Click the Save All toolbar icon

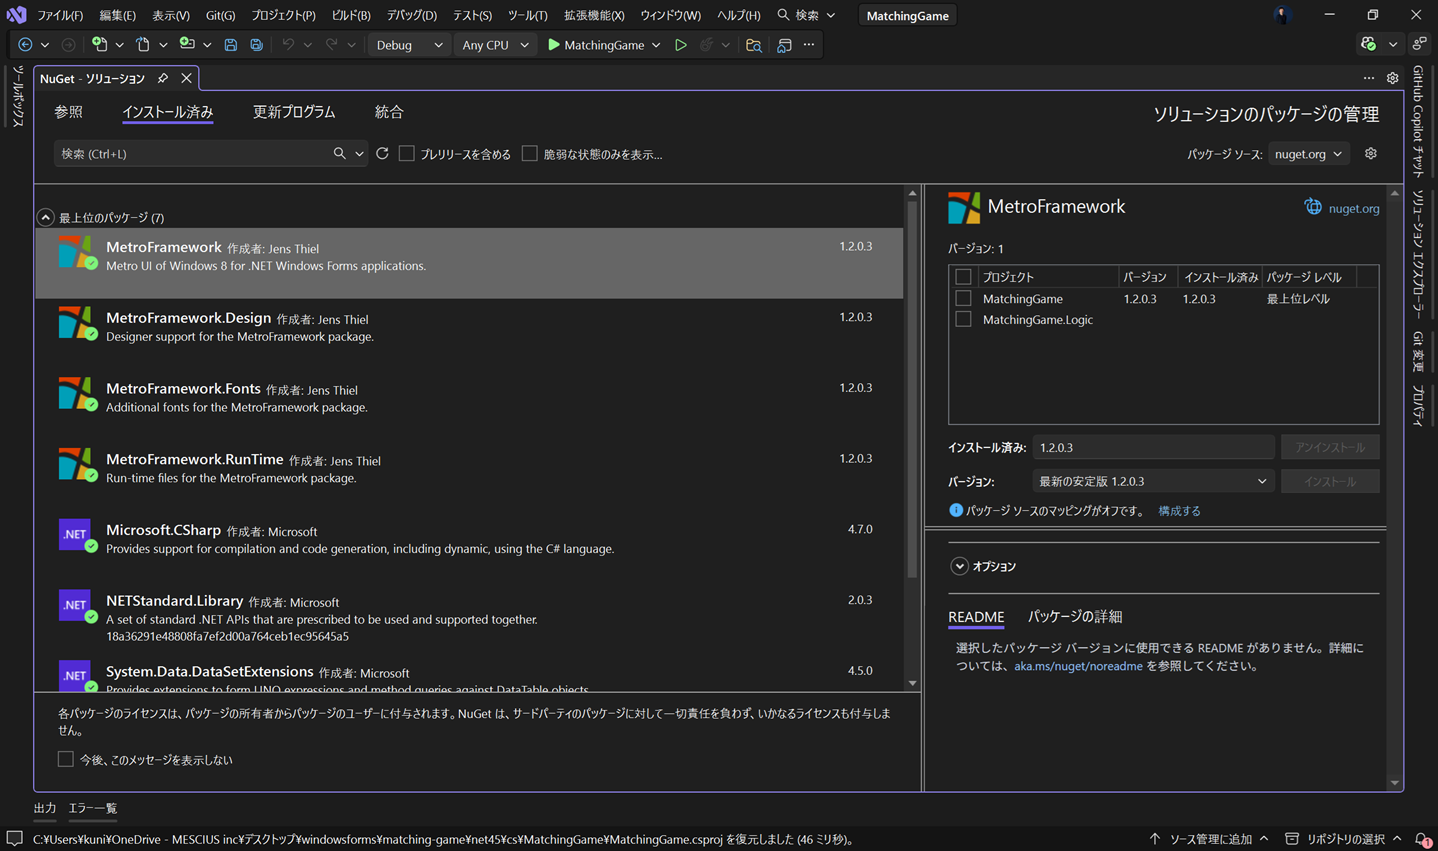[258, 44]
